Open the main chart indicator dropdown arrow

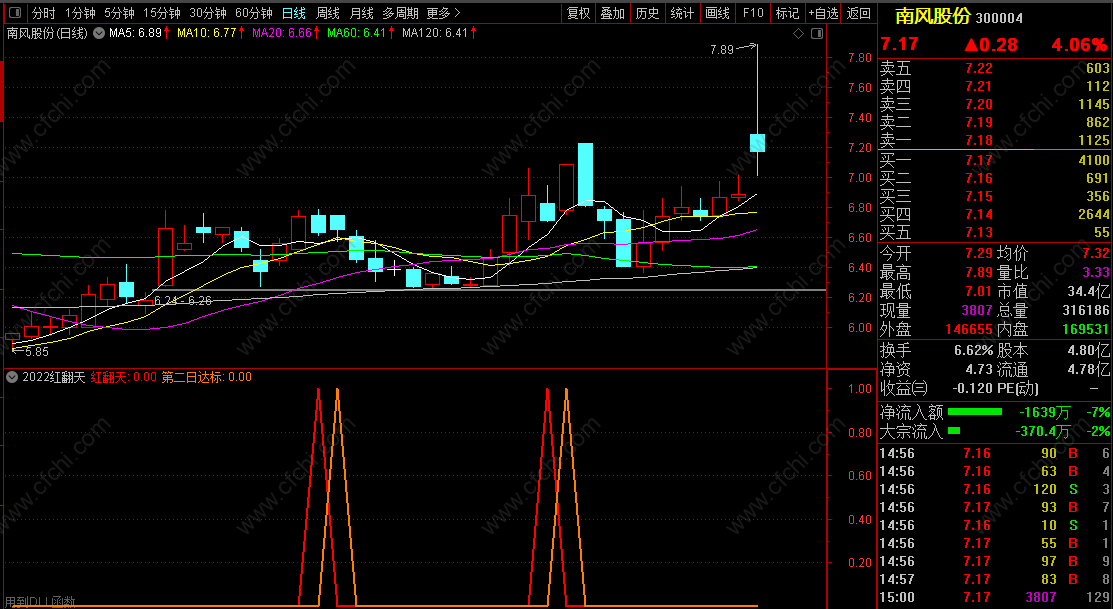click(x=98, y=33)
